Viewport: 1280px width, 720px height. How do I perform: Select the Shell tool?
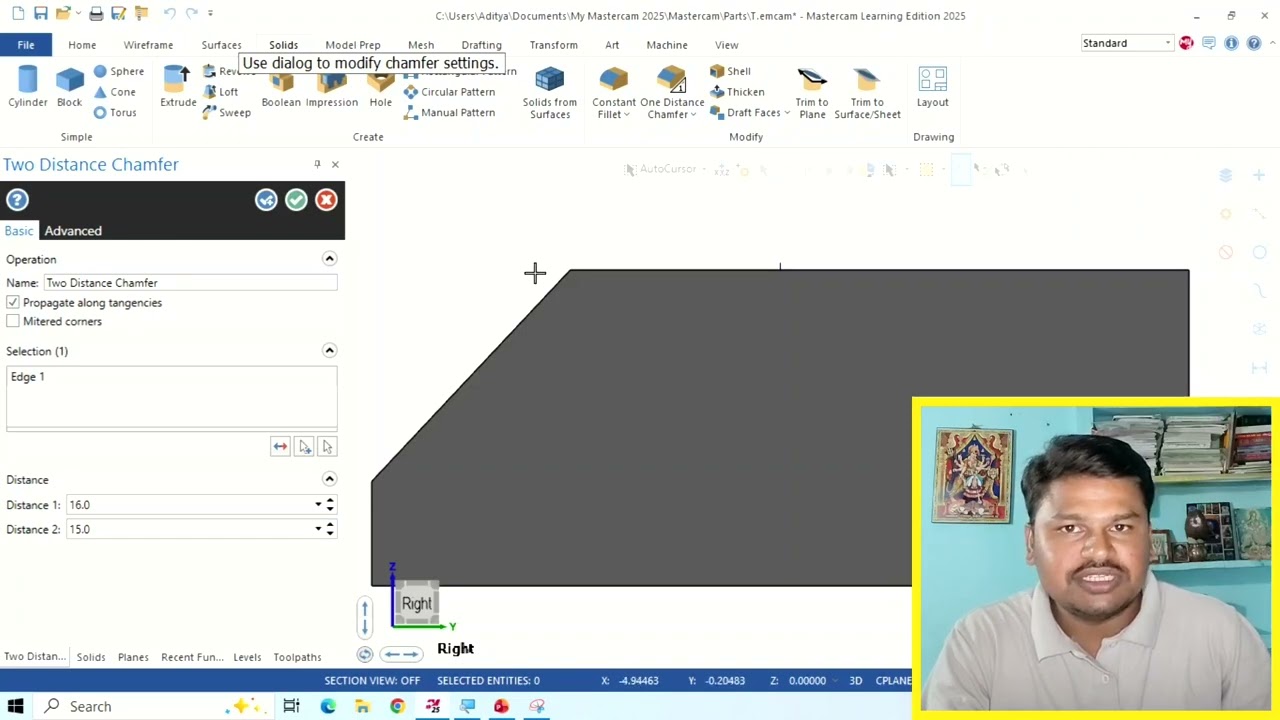(x=730, y=71)
